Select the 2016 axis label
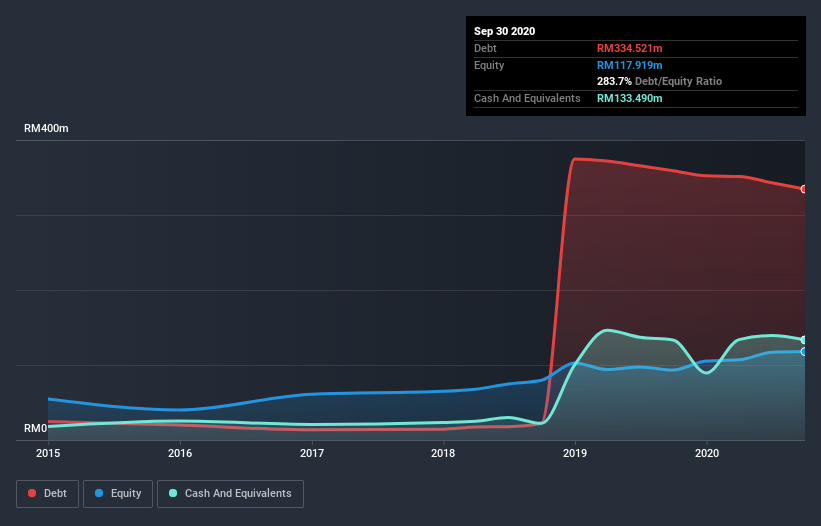821x526 pixels. click(x=180, y=453)
